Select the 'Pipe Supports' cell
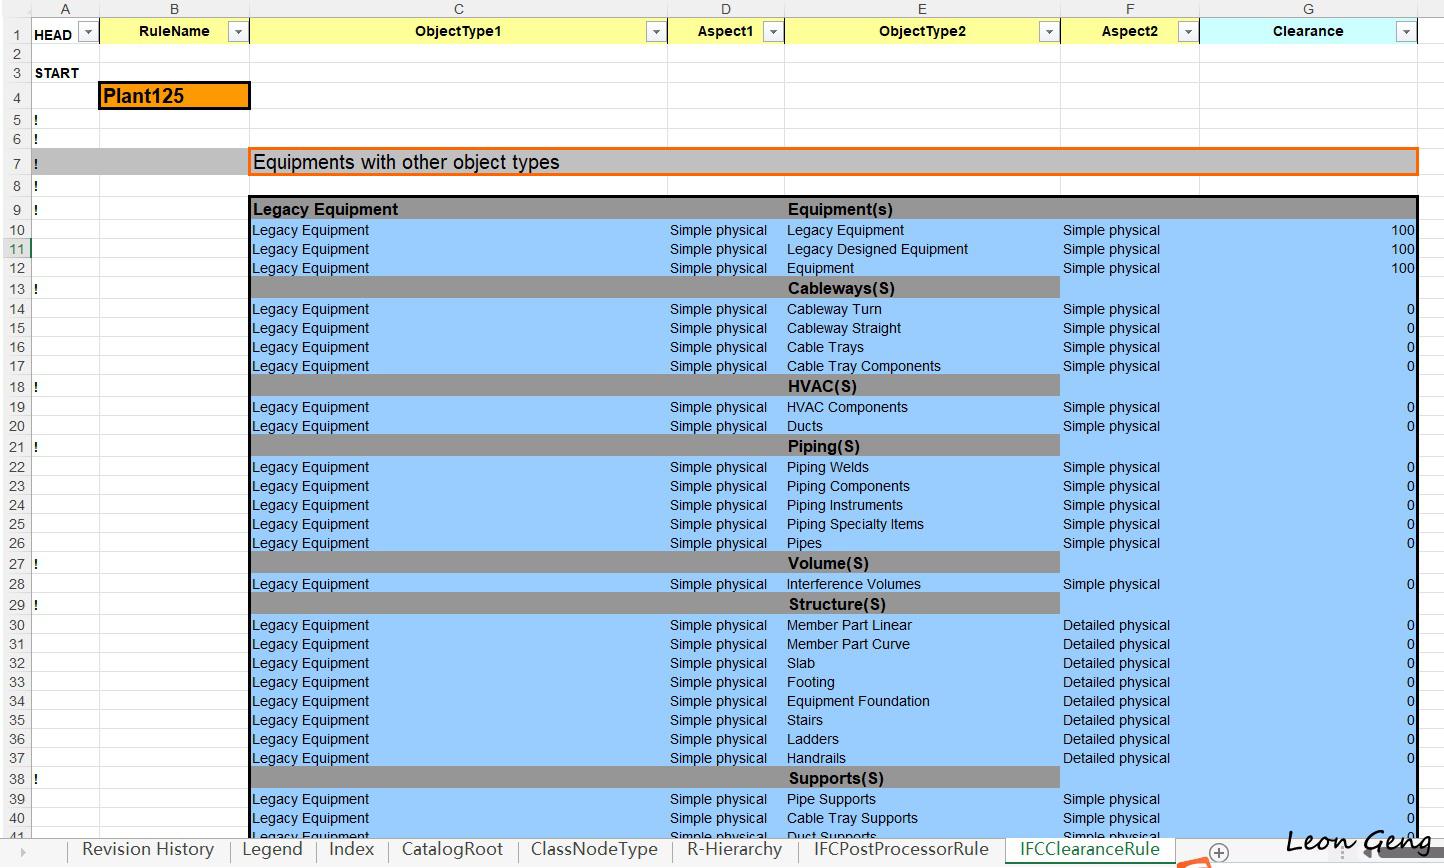Screen dimensions: 1444x868 (x=922, y=799)
